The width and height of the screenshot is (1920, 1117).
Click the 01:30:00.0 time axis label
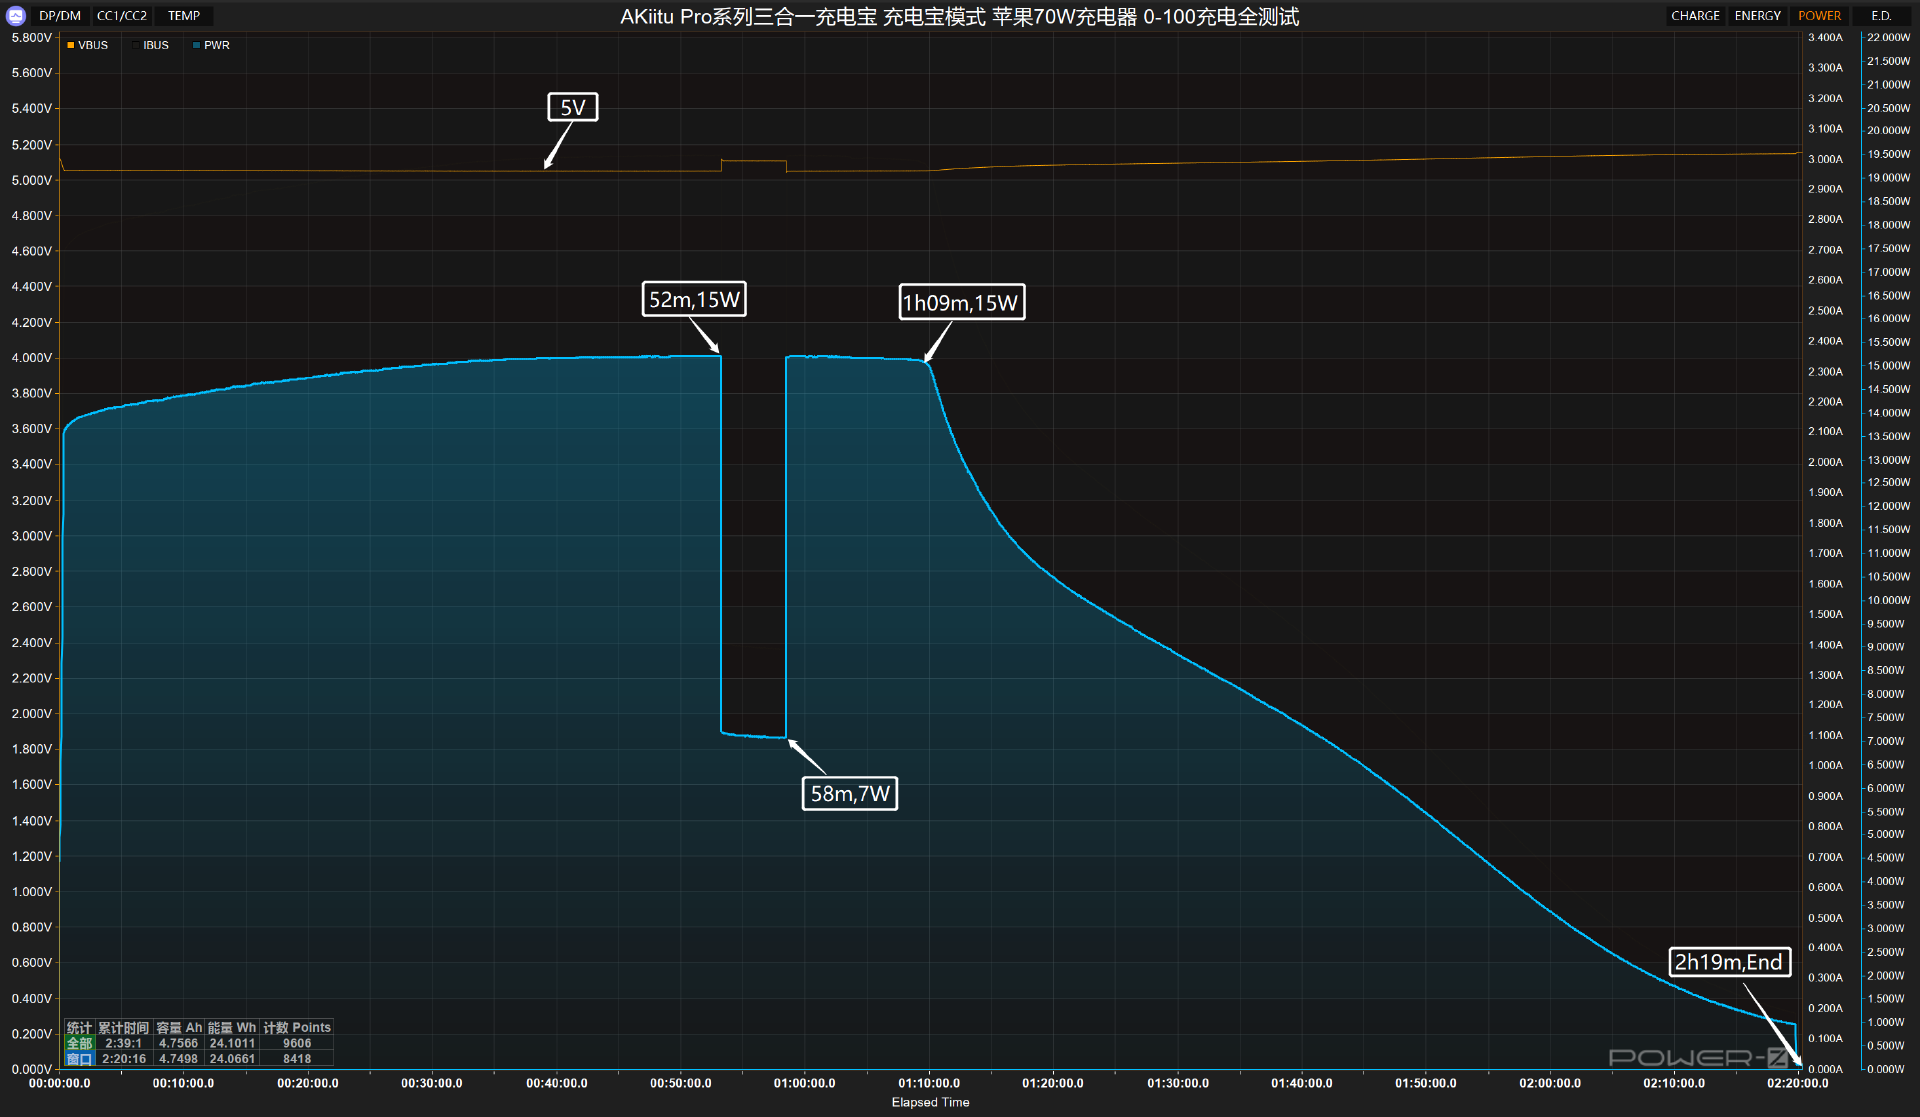pyautogui.click(x=1178, y=1083)
